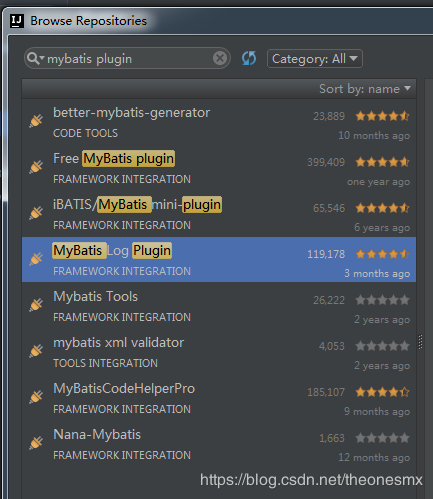433x499 pixels.
Task: Click the splitter grip beside plugin list
Action: tap(420, 342)
